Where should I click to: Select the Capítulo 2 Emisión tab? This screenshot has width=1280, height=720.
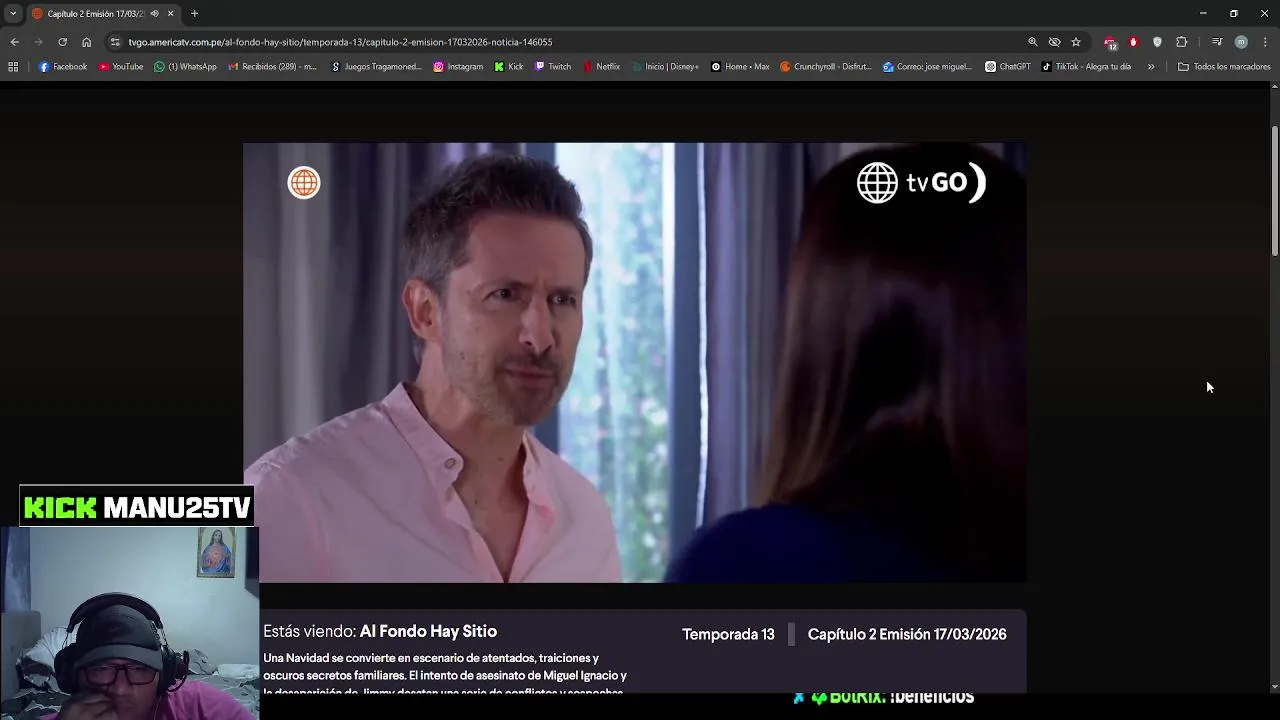click(95, 14)
